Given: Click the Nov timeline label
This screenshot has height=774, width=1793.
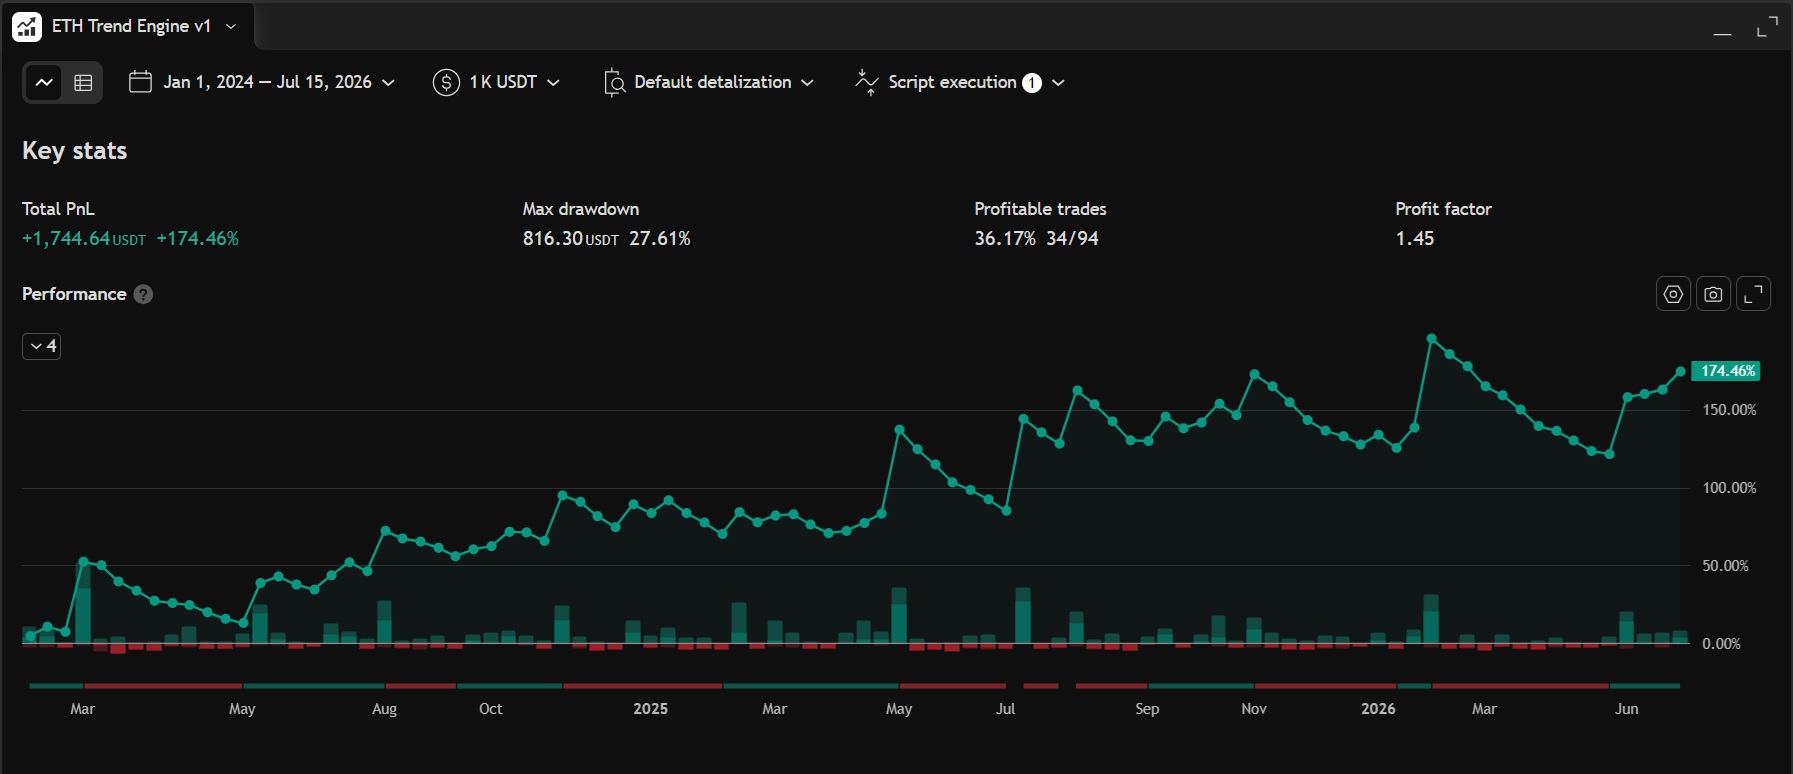Looking at the screenshot, I should pyautogui.click(x=1254, y=709).
